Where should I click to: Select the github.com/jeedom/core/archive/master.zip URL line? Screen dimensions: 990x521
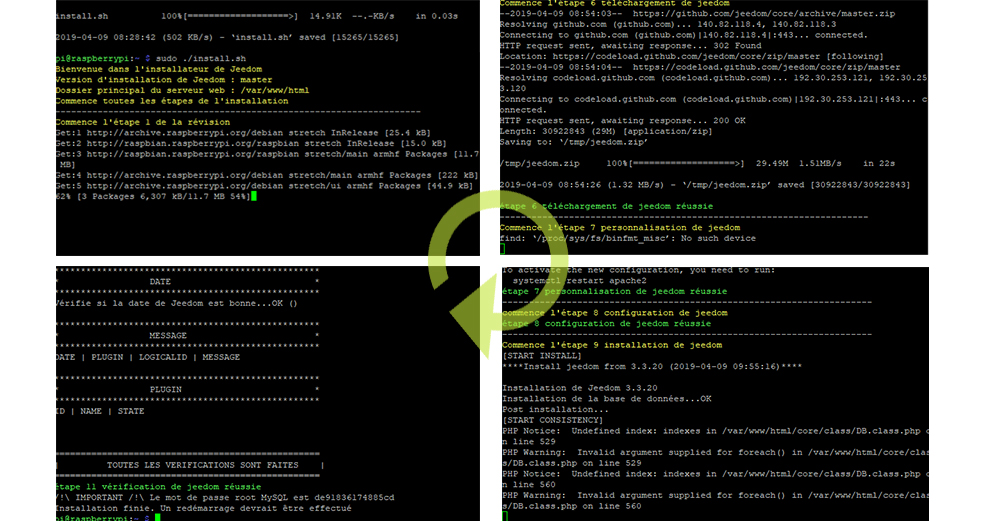tap(697, 13)
